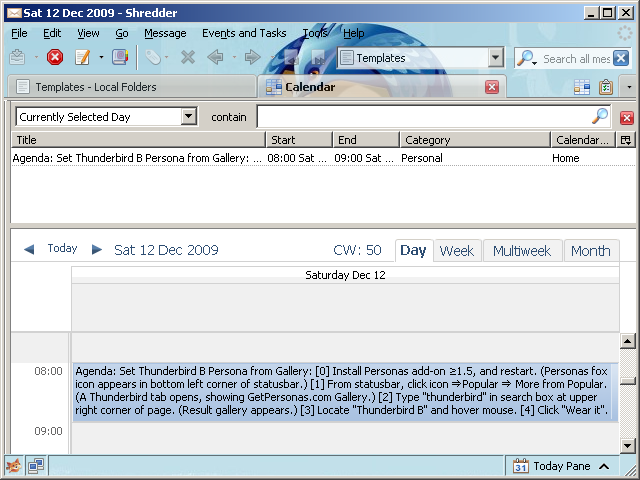Screen dimensions: 640x480
Task: Click the online status network icon
Action: (36, 465)
